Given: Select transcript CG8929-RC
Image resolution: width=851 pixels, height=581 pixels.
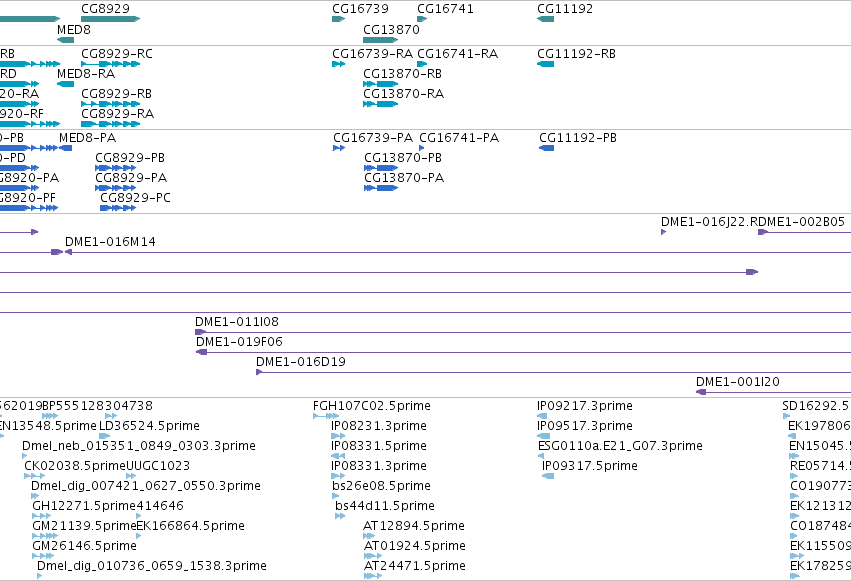Looking at the screenshot, I should pos(111,64).
